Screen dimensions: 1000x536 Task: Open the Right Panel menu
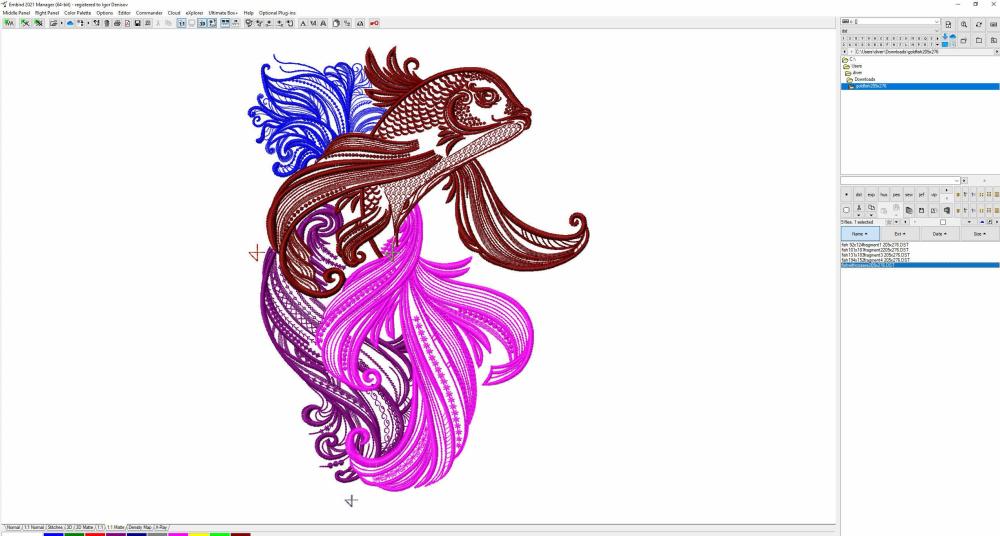(x=47, y=13)
